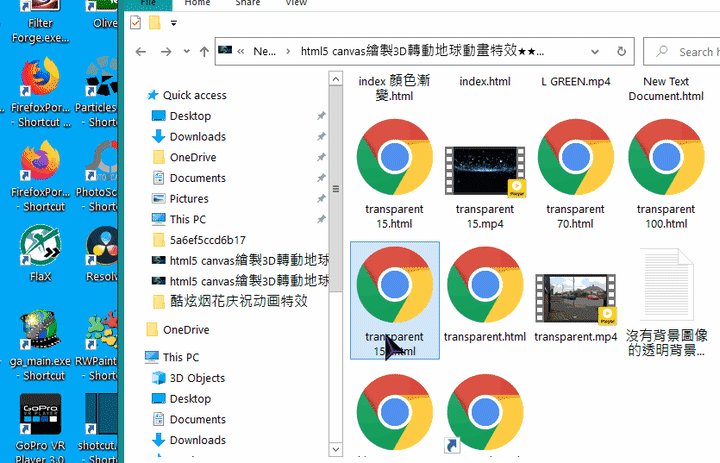The image size is (720, 463).
Task: Open pinned This PC under Quick access
Action: [x=187, y=219]
